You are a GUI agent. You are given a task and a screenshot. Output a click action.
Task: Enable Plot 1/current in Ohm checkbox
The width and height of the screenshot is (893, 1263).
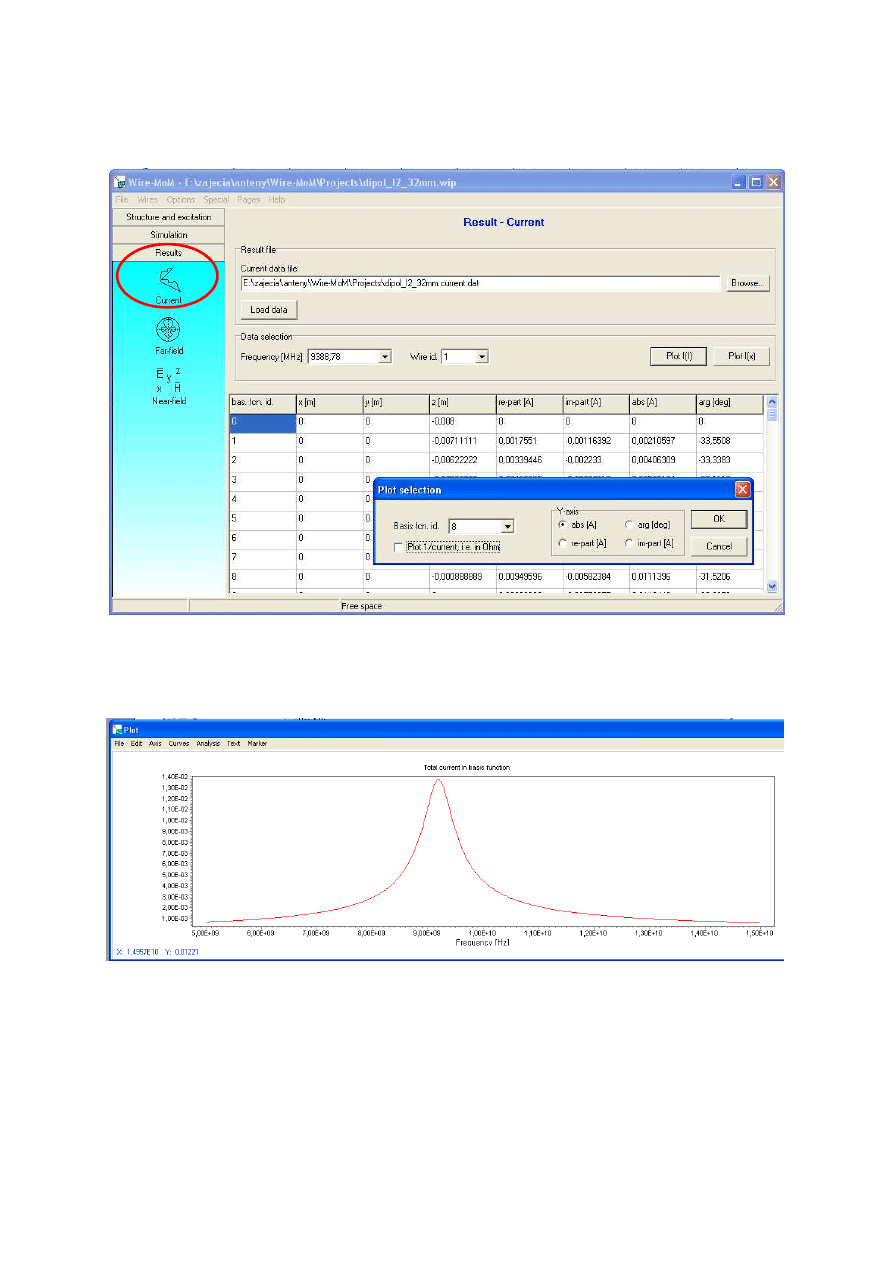pyautogui.click(x=400, y=547)
